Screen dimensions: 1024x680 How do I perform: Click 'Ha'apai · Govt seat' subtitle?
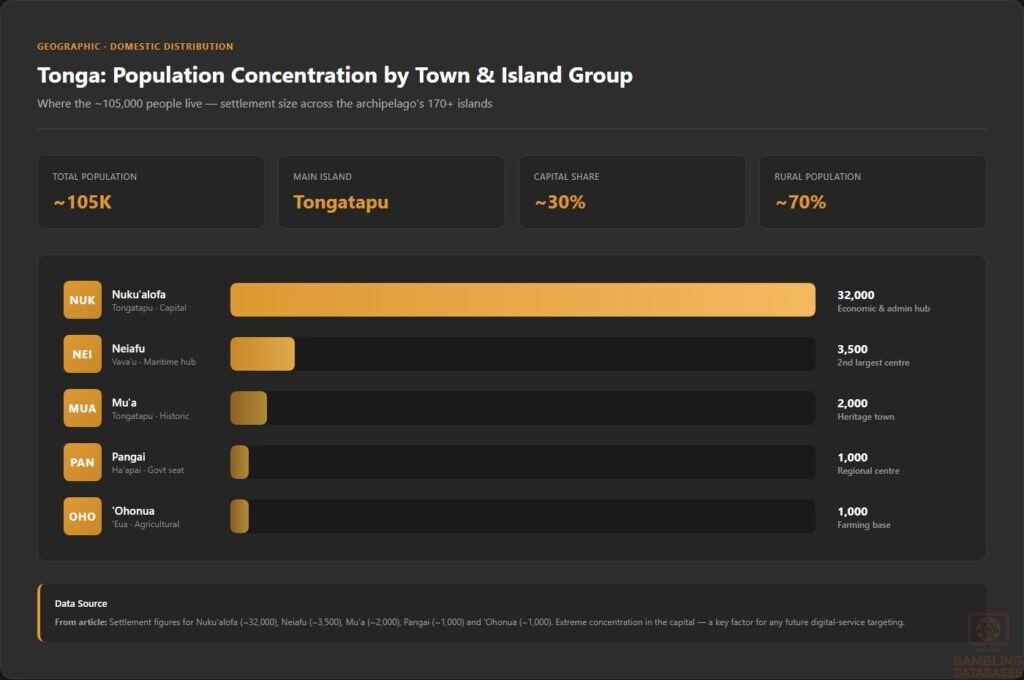coord(148,470)
